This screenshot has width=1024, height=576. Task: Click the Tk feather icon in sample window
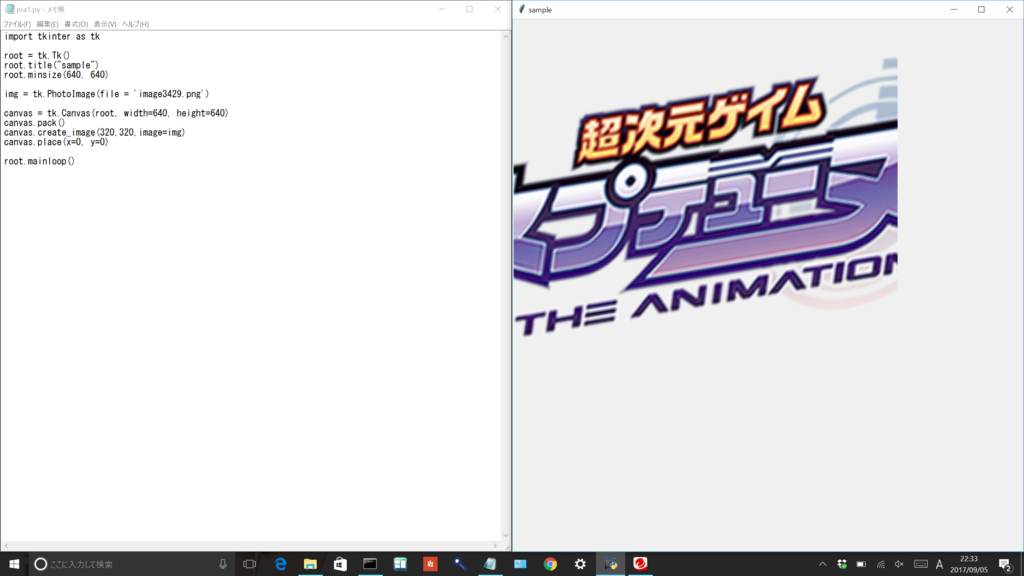click(521, 9)
